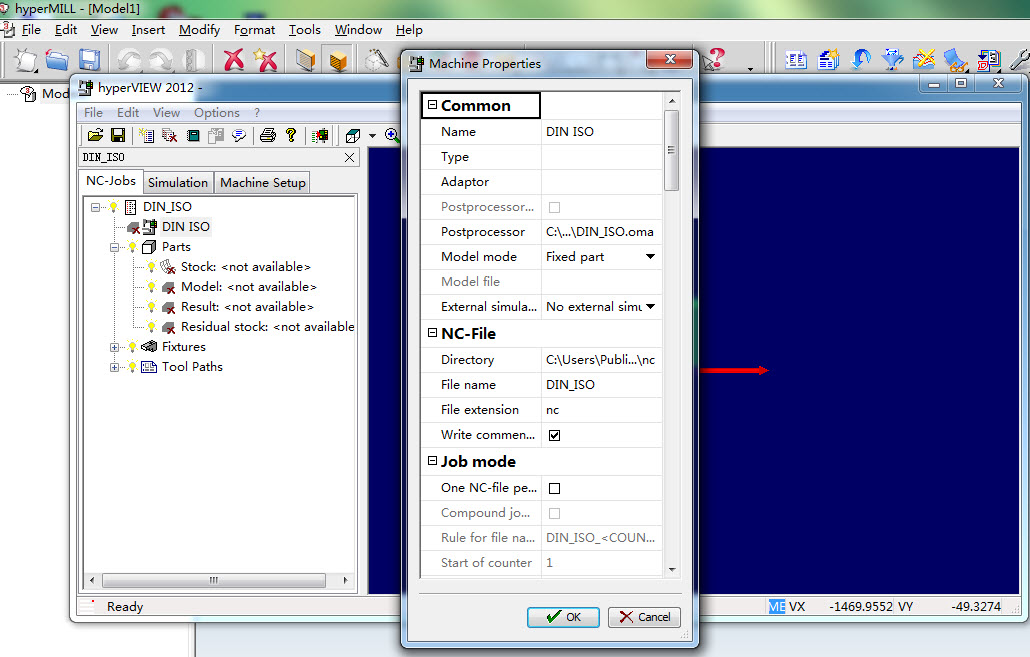Select the Residual stock tree item
The image size is (1030, 657).
click(x=267, y=327)
